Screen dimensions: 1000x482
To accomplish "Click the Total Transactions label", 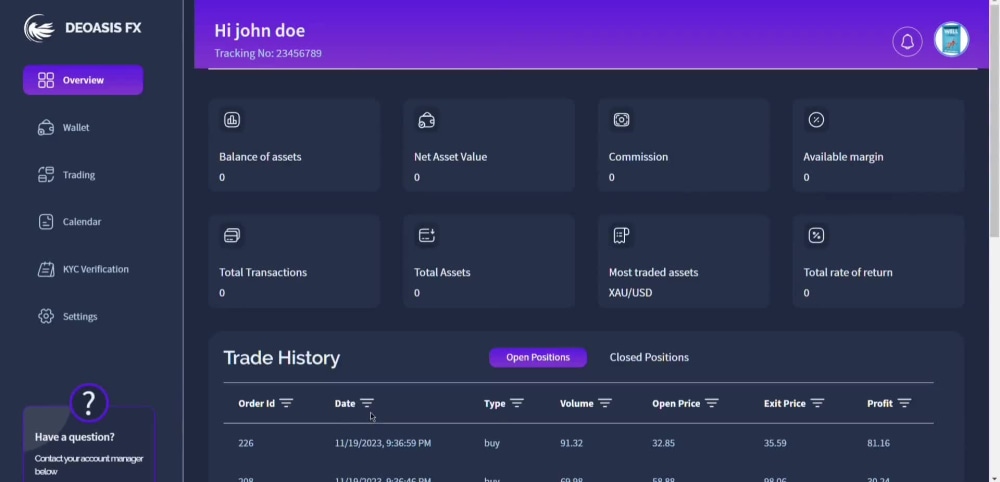I will [x=263, y=272].
